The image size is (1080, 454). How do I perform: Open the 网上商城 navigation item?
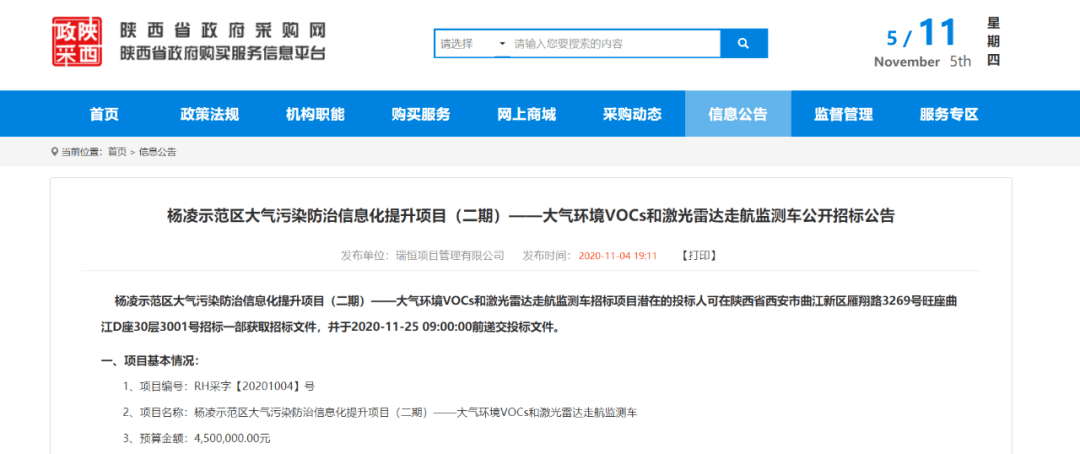pyautogui.click(x=526, y=114)
